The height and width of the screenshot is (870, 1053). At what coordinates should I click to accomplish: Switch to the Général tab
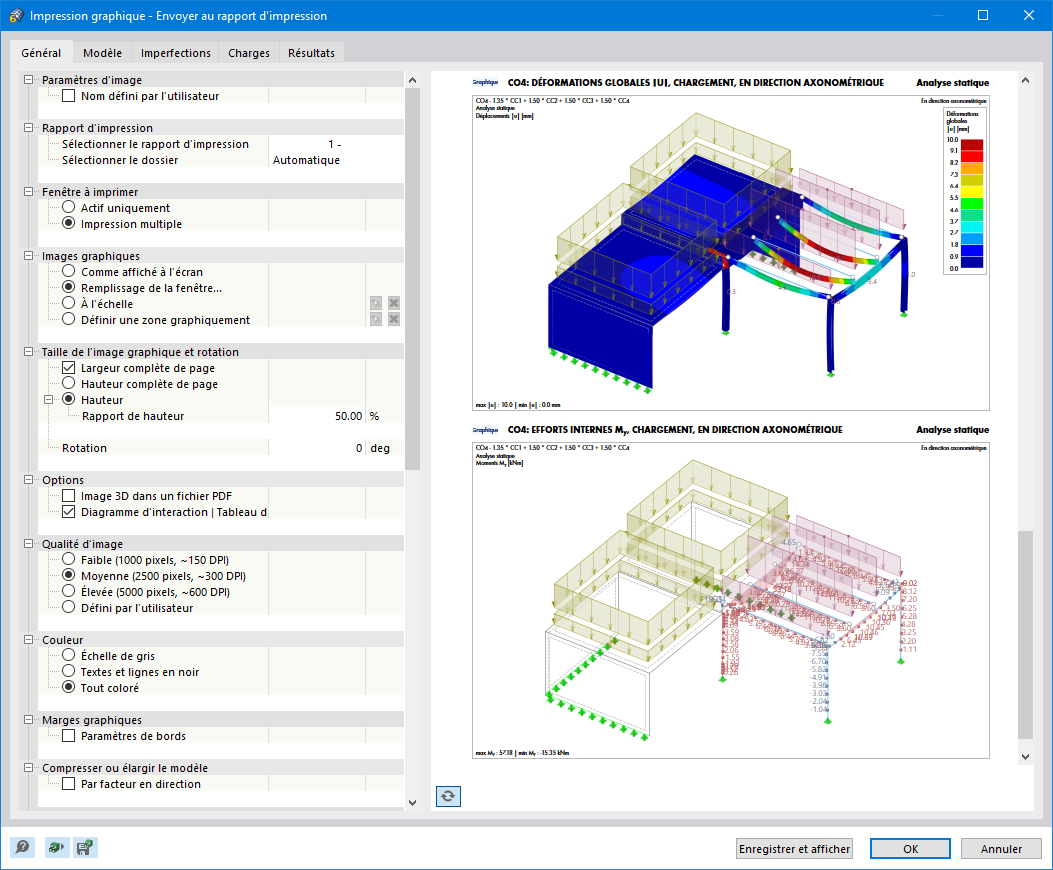tap(41, 52)
